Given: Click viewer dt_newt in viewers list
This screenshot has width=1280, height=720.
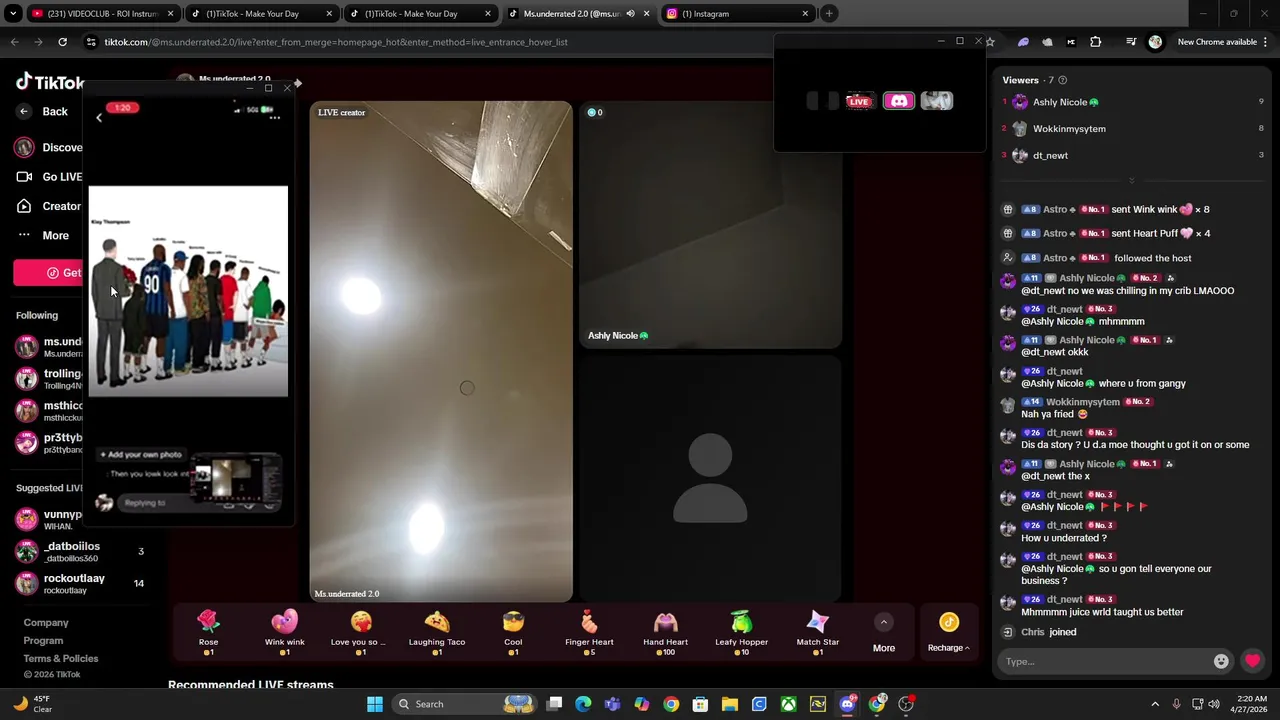Looking at the screenshot, I should [x=1050, y=156].
